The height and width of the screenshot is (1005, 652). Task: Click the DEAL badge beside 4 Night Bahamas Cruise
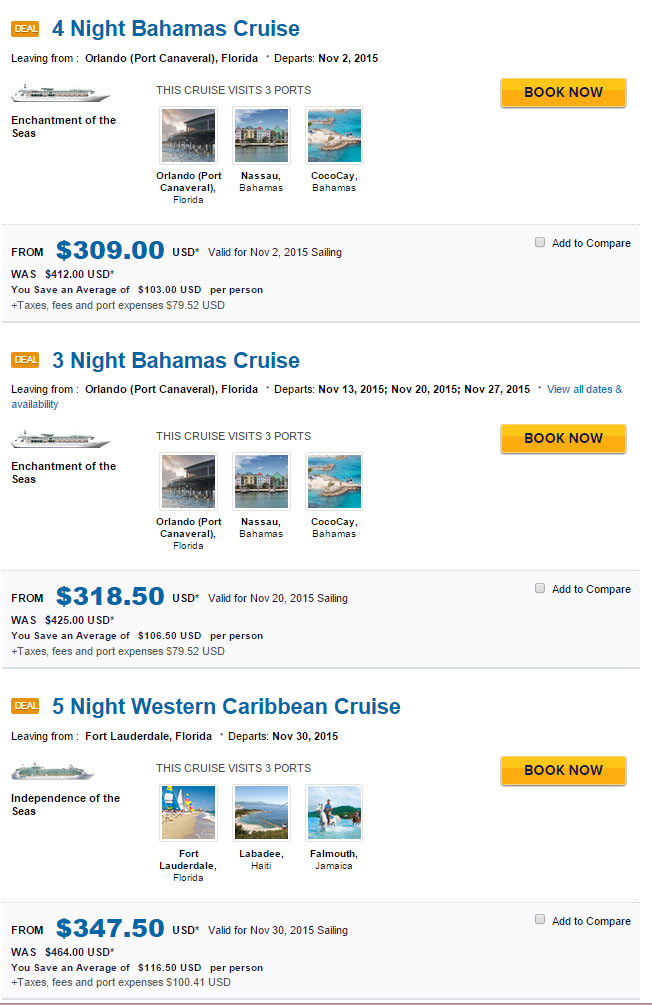tap(26, 29)
